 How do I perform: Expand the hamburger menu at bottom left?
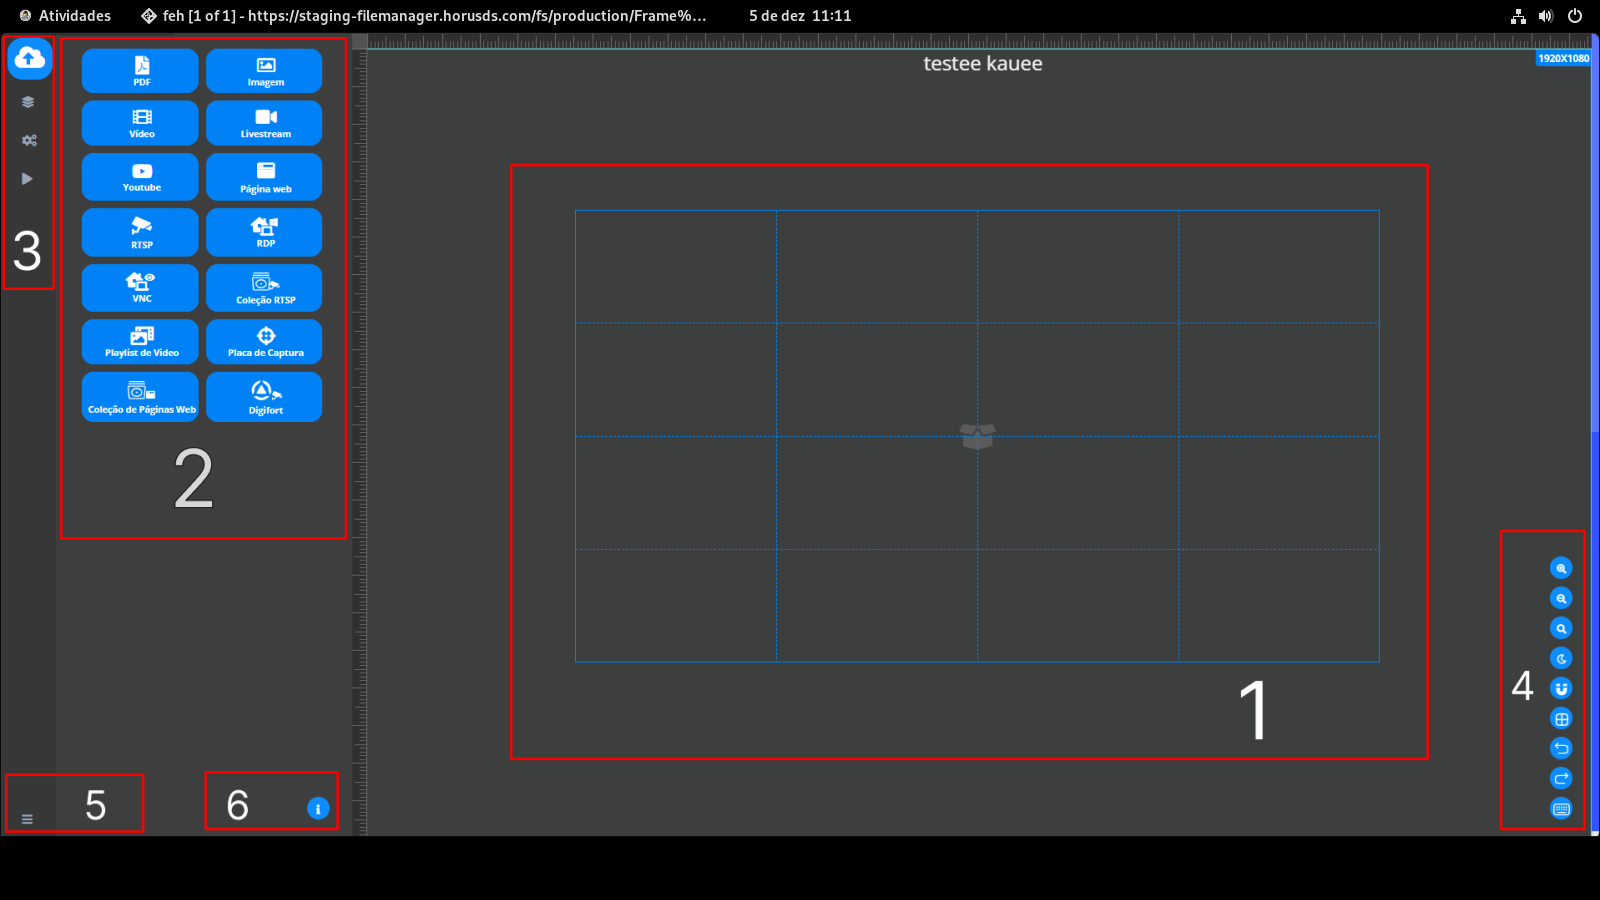pyautogui.click(x=27, y=819)
